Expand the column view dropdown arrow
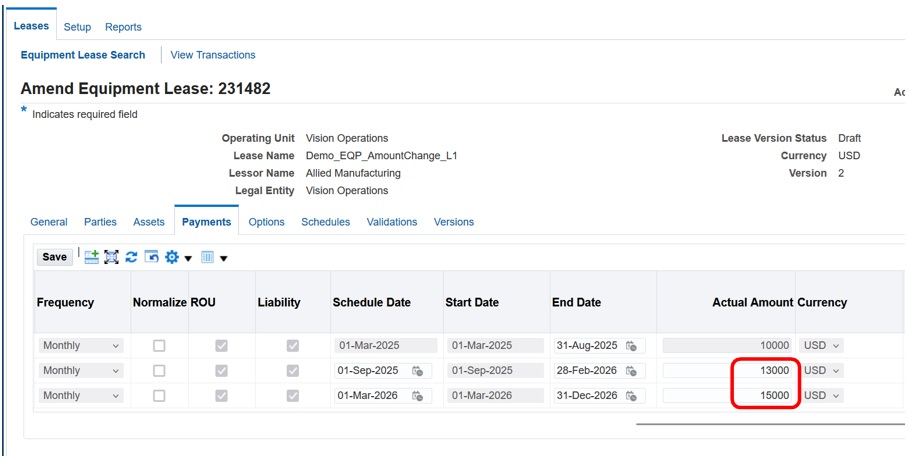This screenshot has height=460, width=909. coord(223,259)
